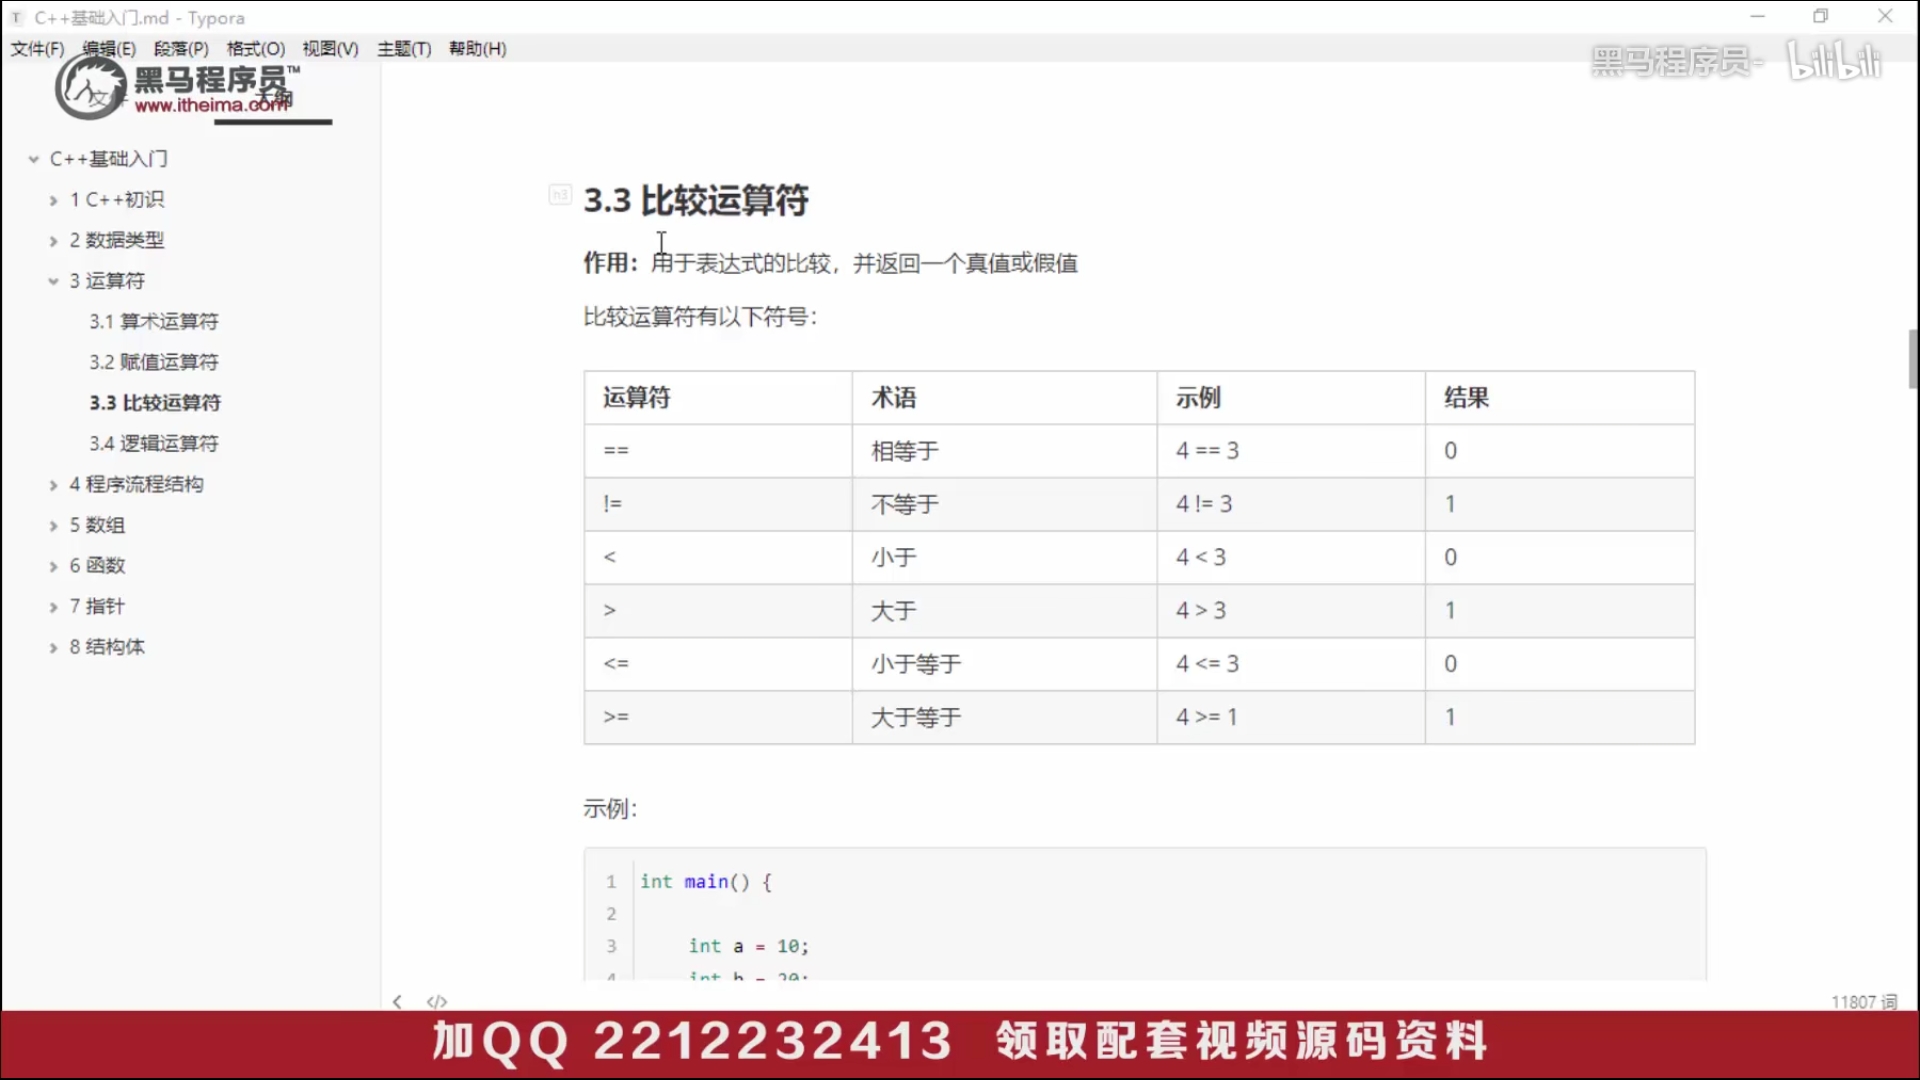The width and height of the screenshot is (1920, 1080).
Task: Select 3.4 逻辑运算符 in outline
Action: [x=153, y=443]
